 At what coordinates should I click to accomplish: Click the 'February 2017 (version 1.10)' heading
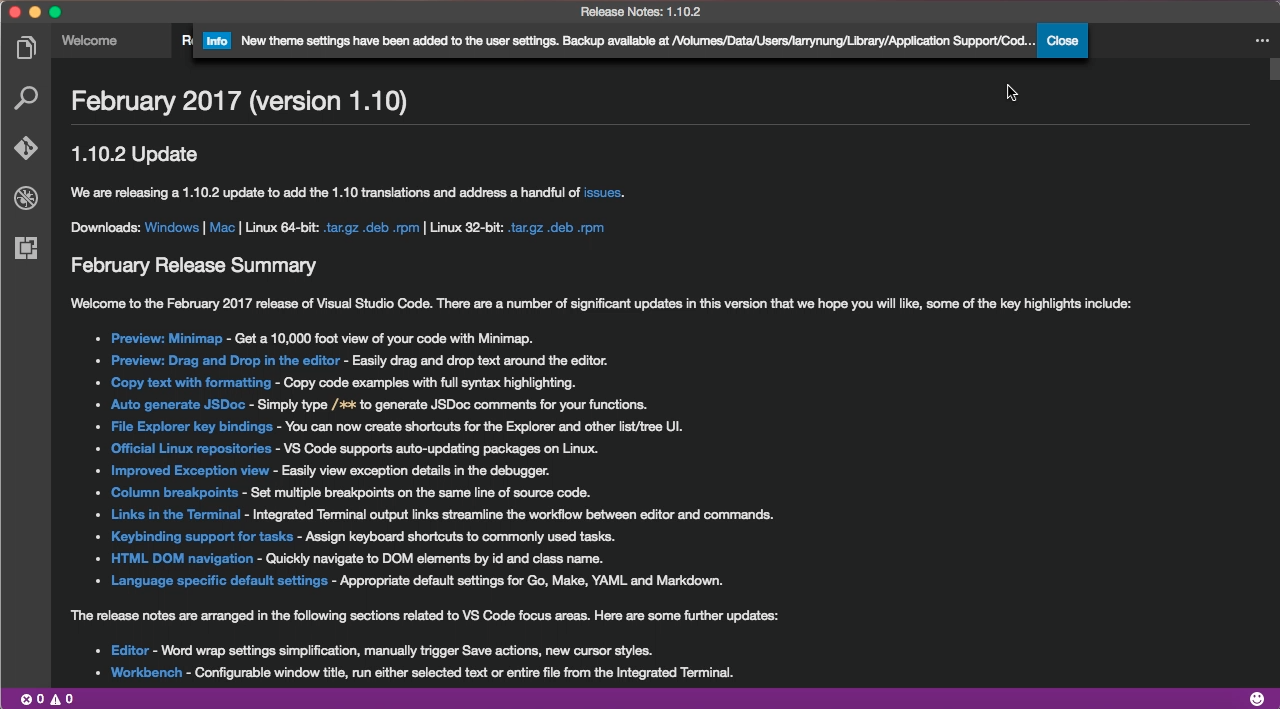(x=239, y=101)
